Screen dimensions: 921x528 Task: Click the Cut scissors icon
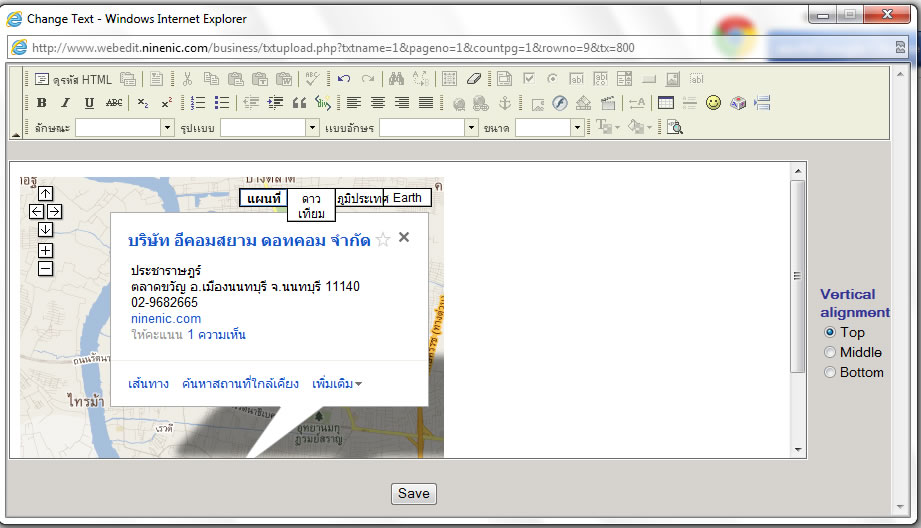click(x=187, y=79)
